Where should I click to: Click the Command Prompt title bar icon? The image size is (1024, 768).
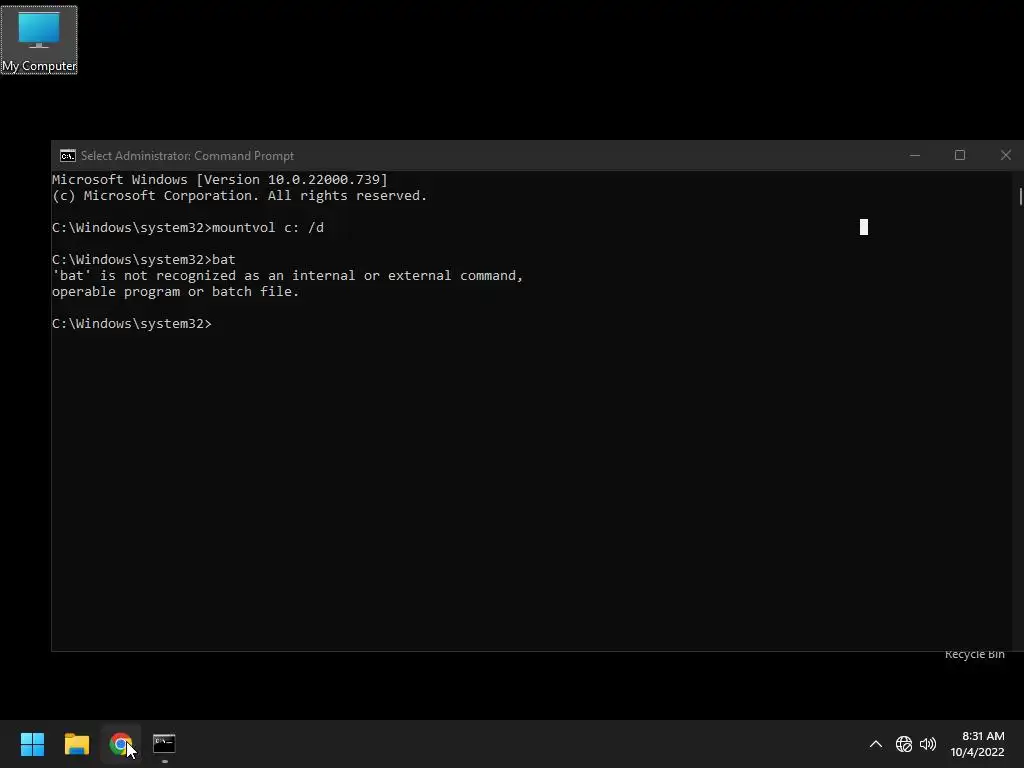(67, 155)
